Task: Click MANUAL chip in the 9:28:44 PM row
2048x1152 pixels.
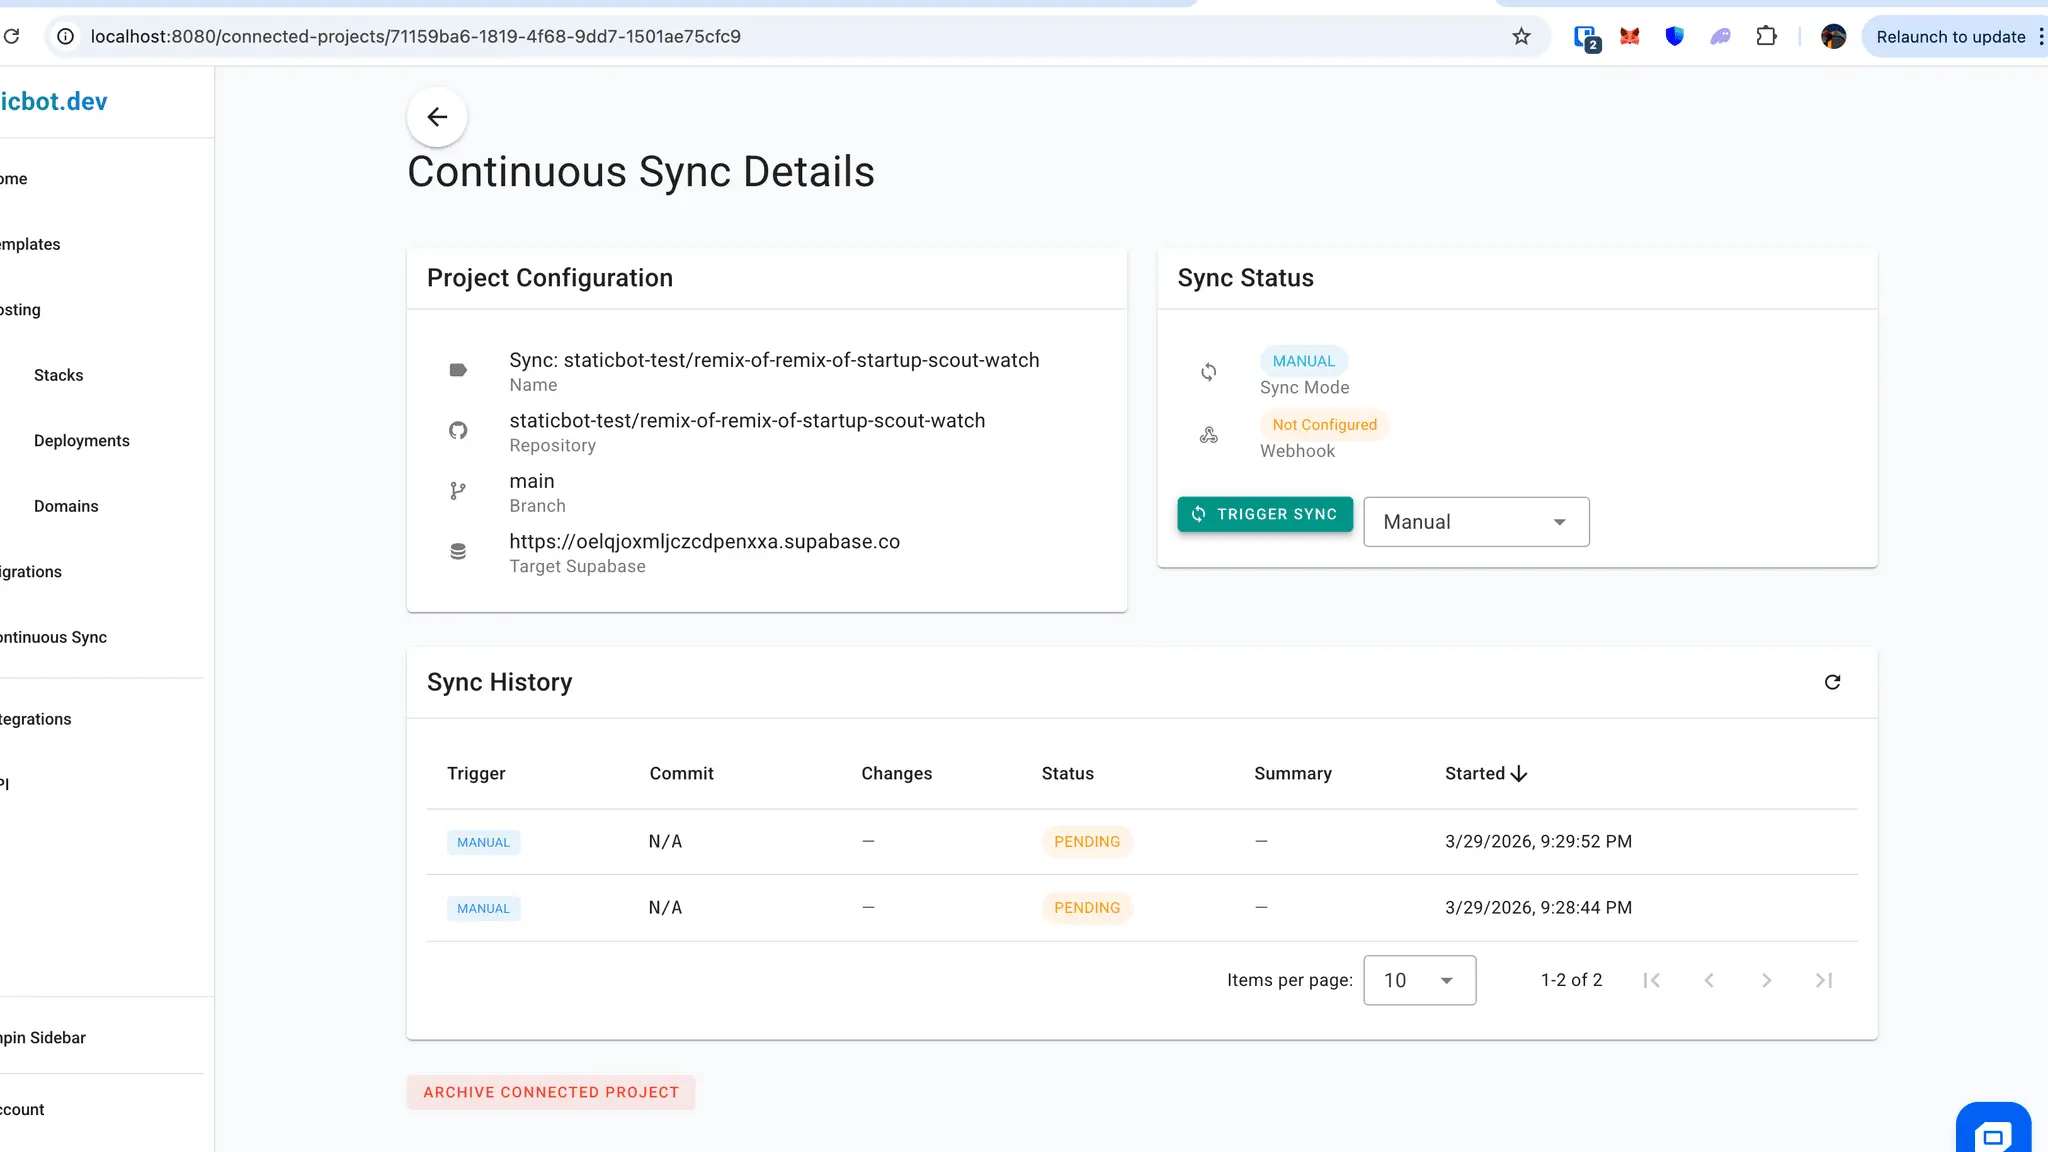Action: coord(483,909)
